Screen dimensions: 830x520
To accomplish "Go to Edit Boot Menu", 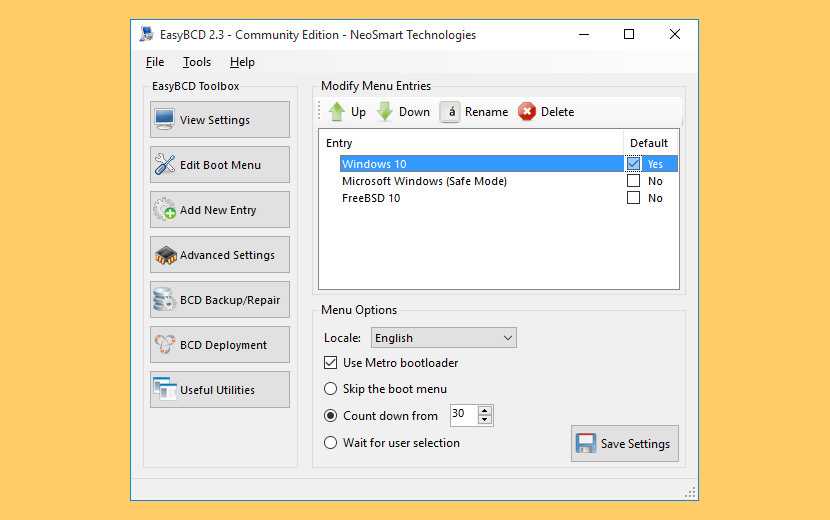I will point(220,165).
